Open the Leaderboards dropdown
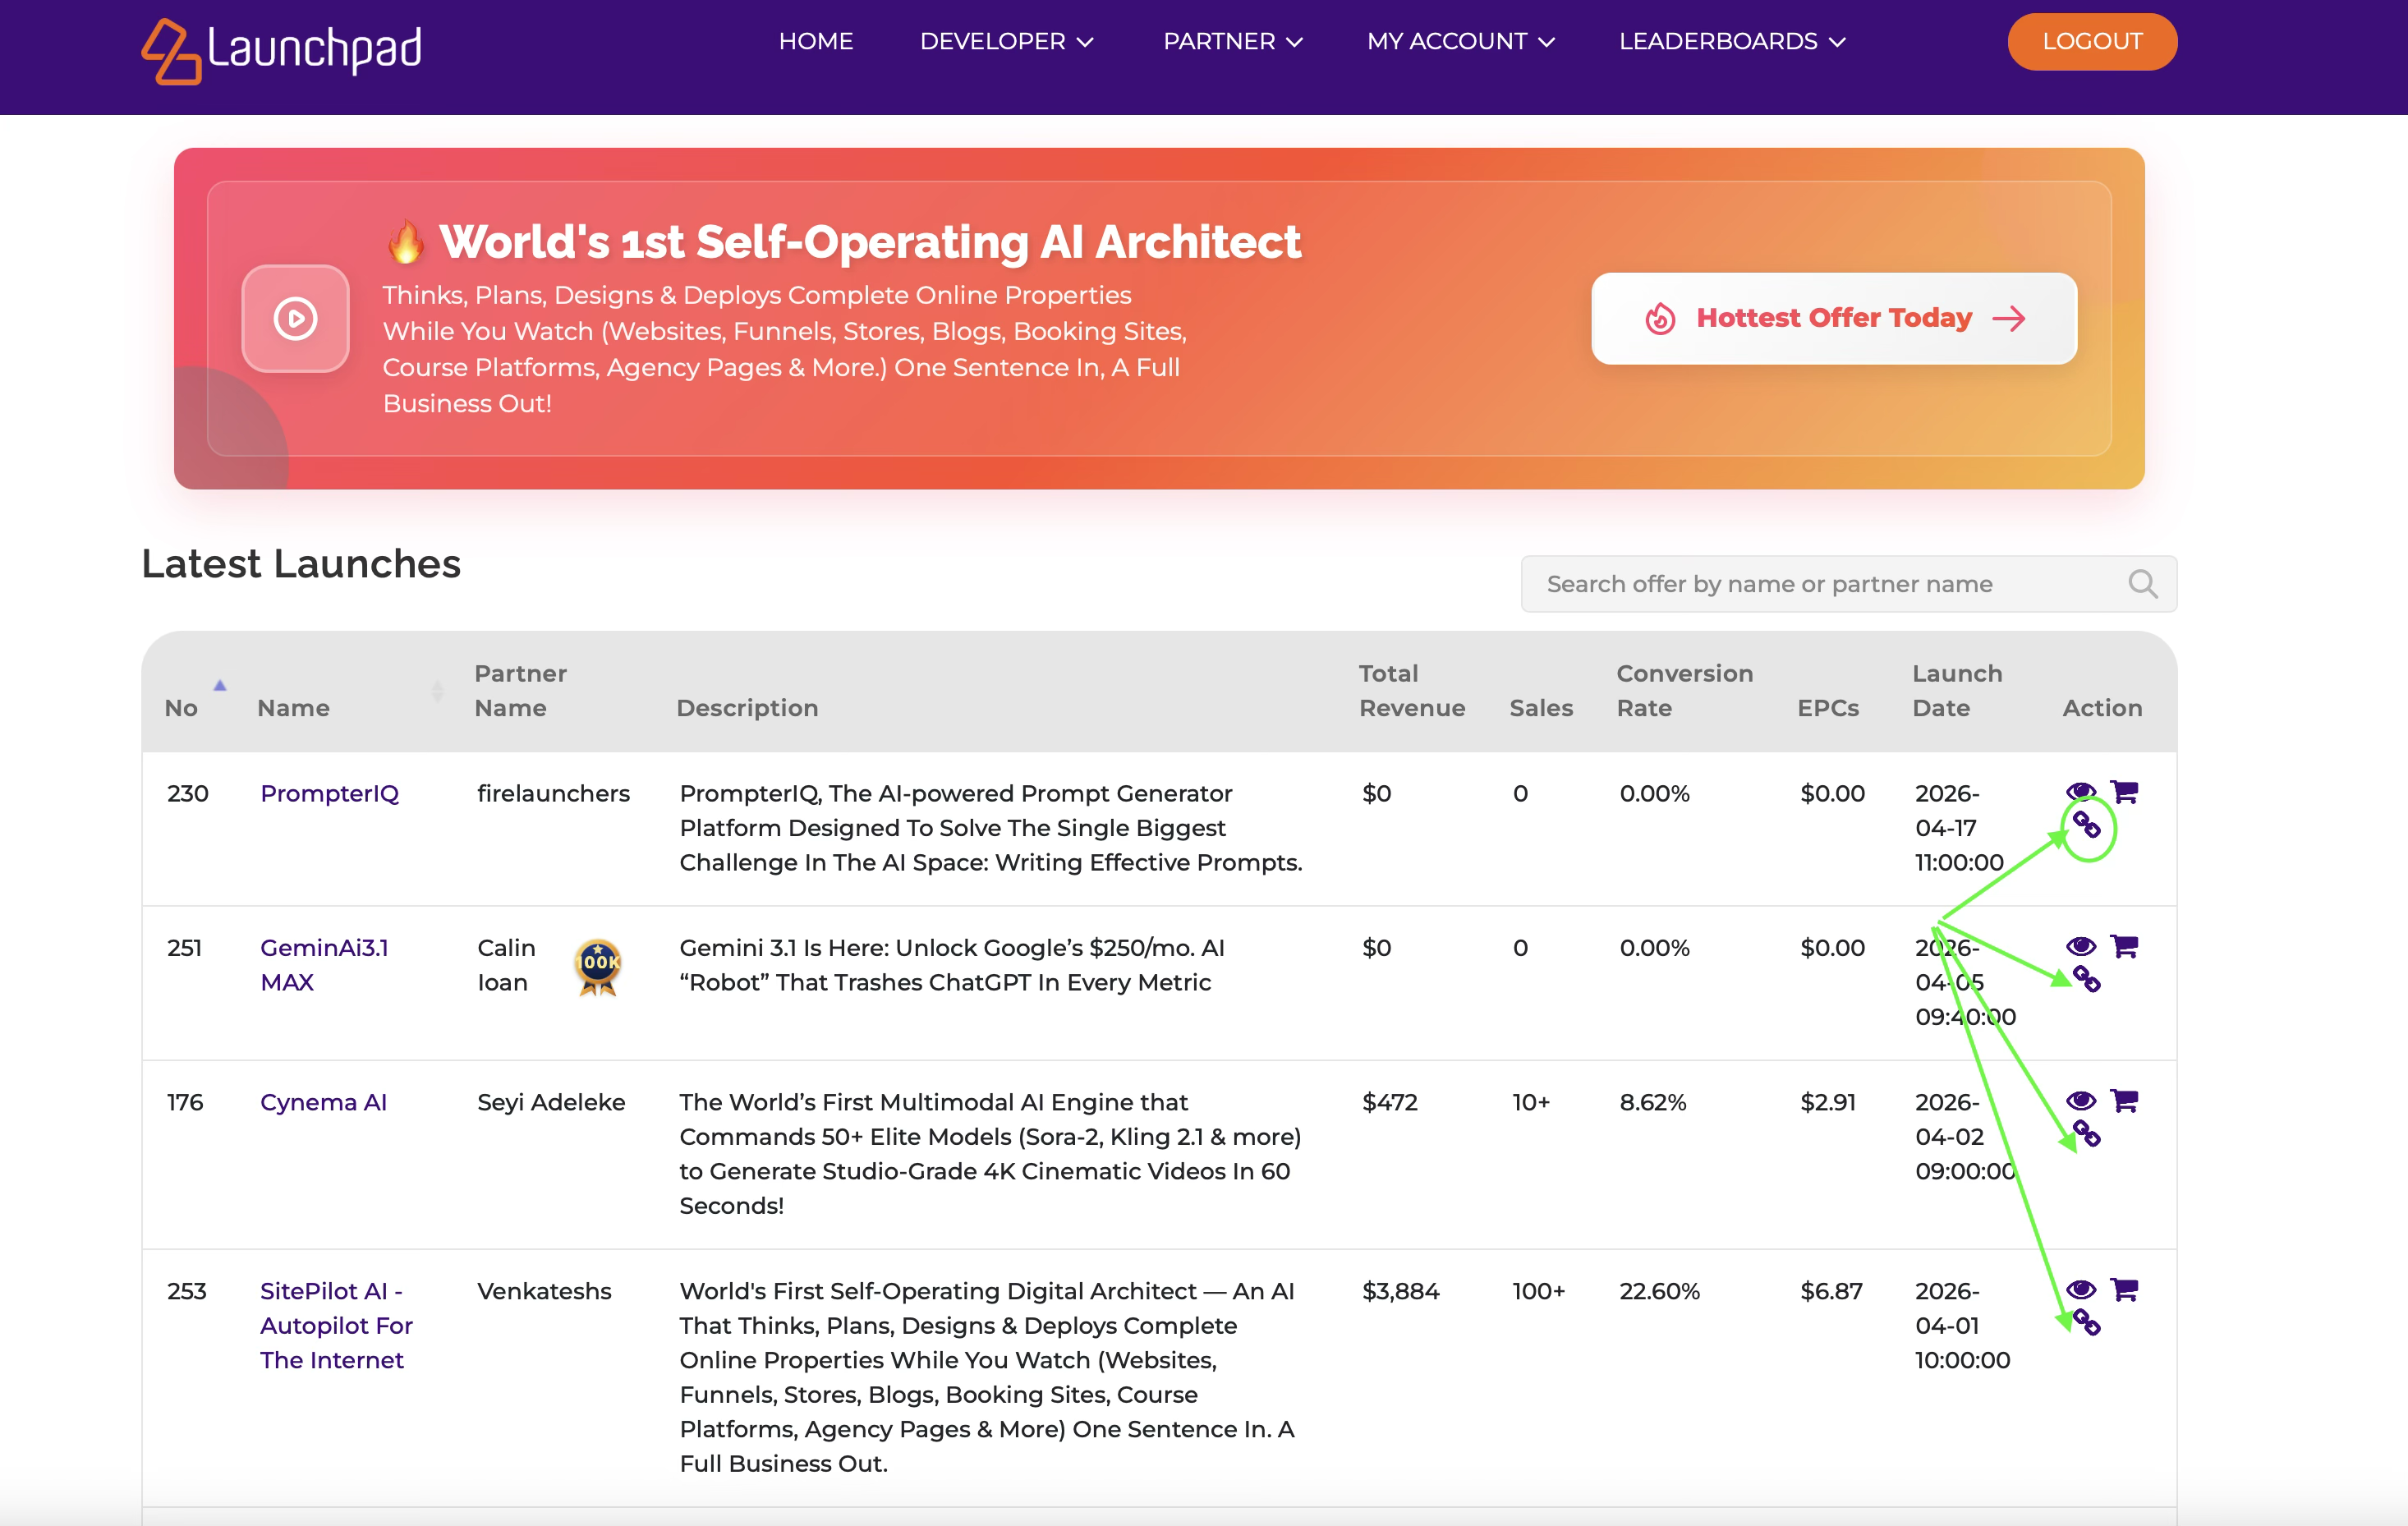This screenshot has height=1526, width=2408. tap(1732, 42)
